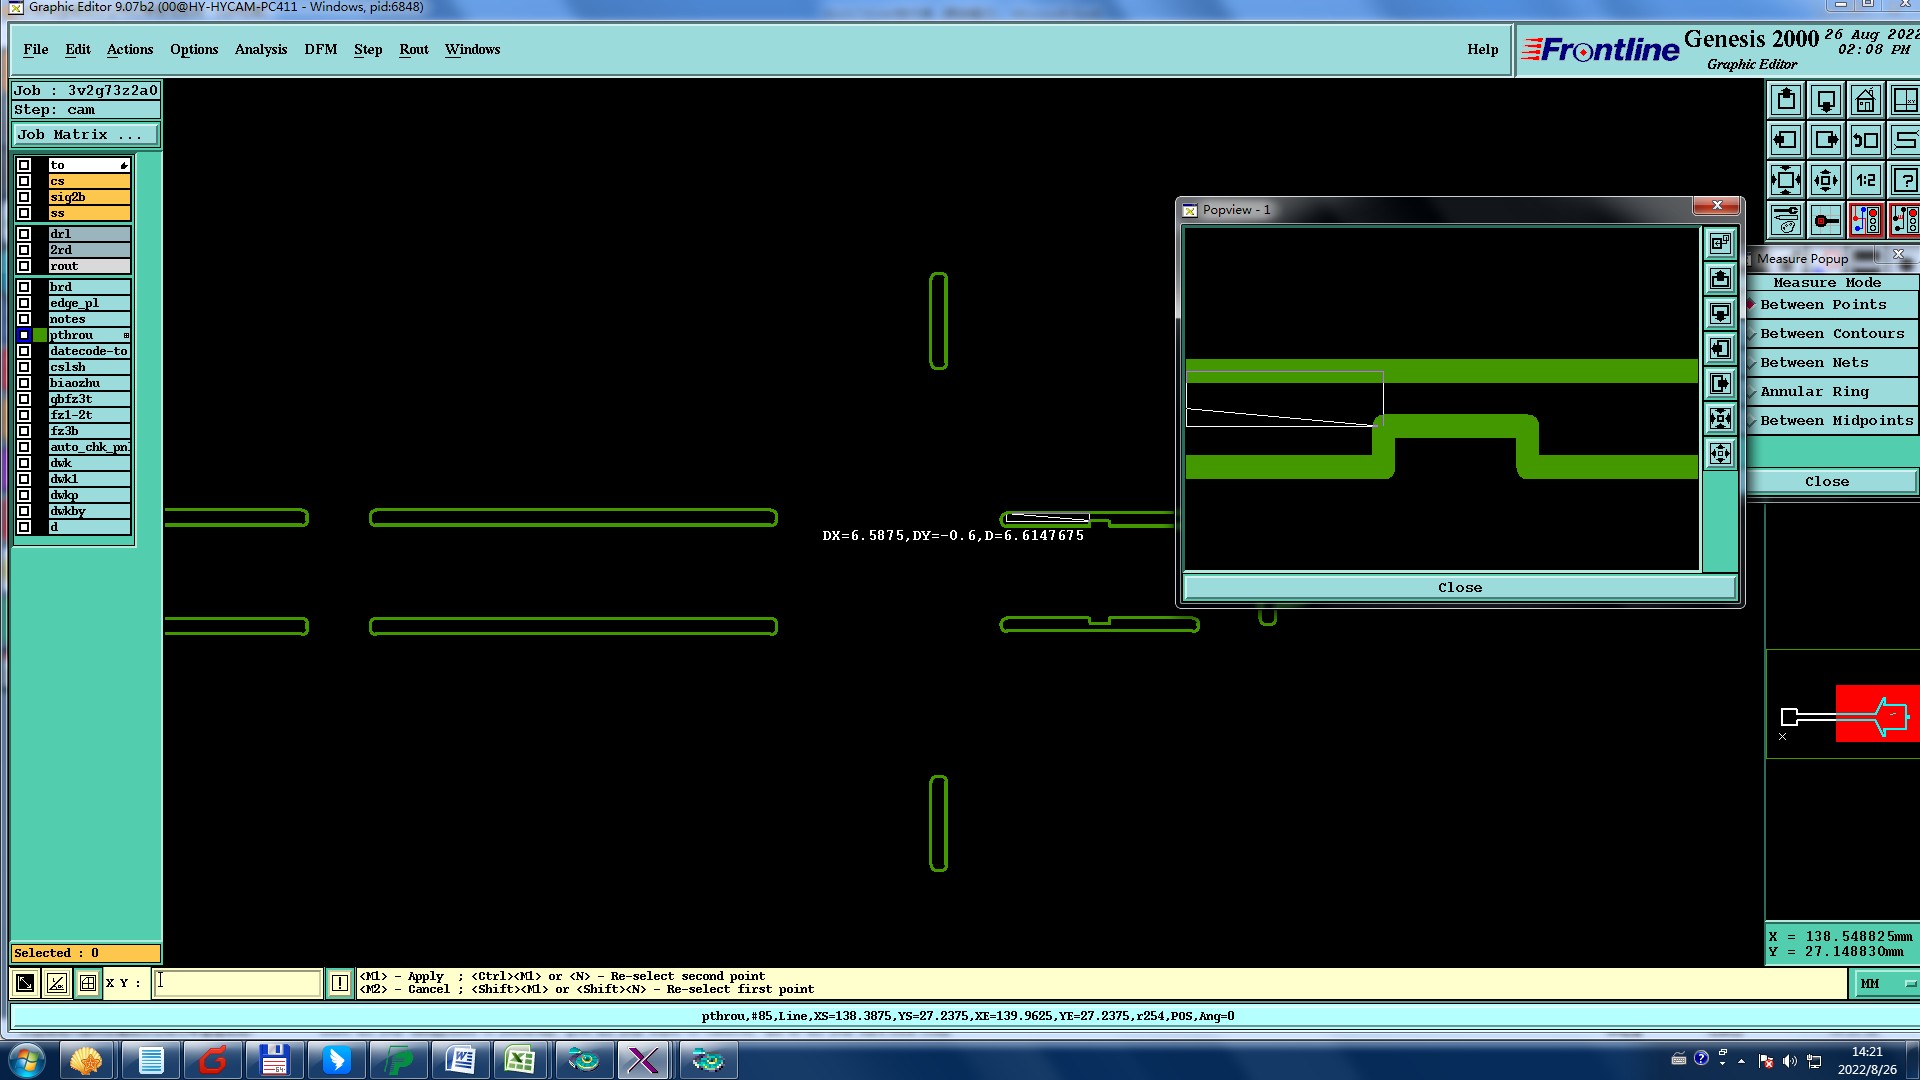Open the wrench and palette settings icon

(x=1786, y=220)
